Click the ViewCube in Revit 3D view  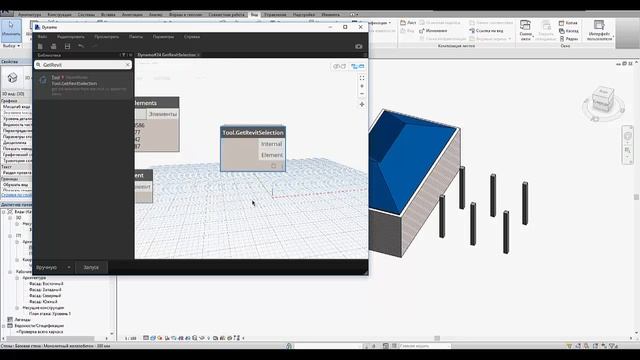point(603,98)
